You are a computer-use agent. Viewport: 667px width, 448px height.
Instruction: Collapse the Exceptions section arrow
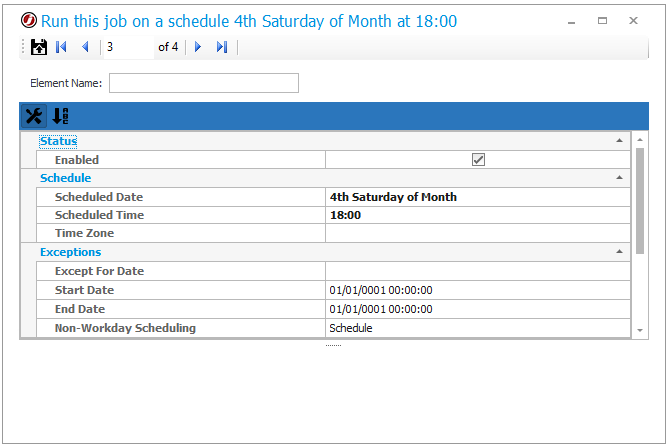coord(619,251)
